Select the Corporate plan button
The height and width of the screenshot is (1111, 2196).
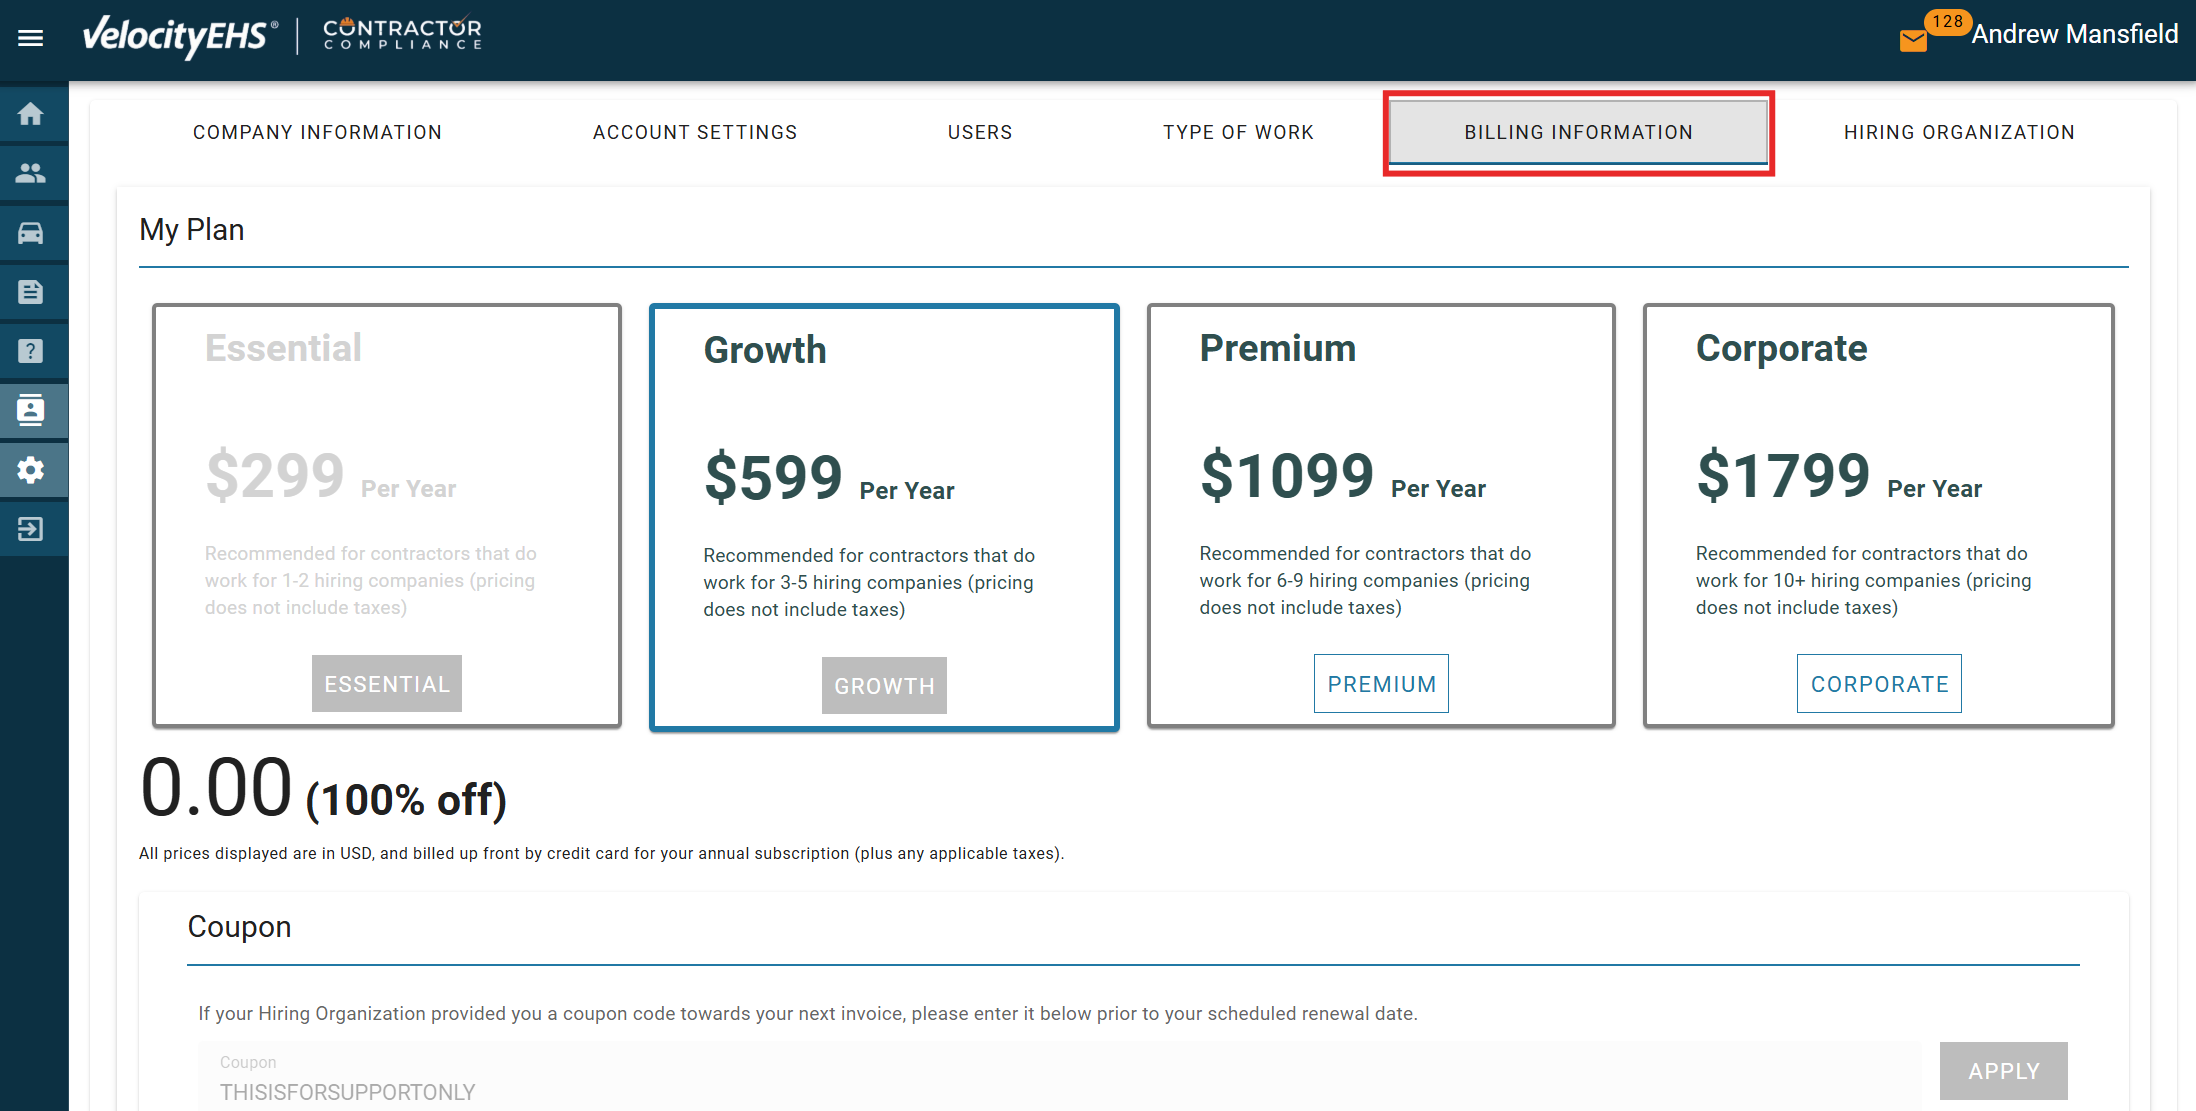[1879, 684]
